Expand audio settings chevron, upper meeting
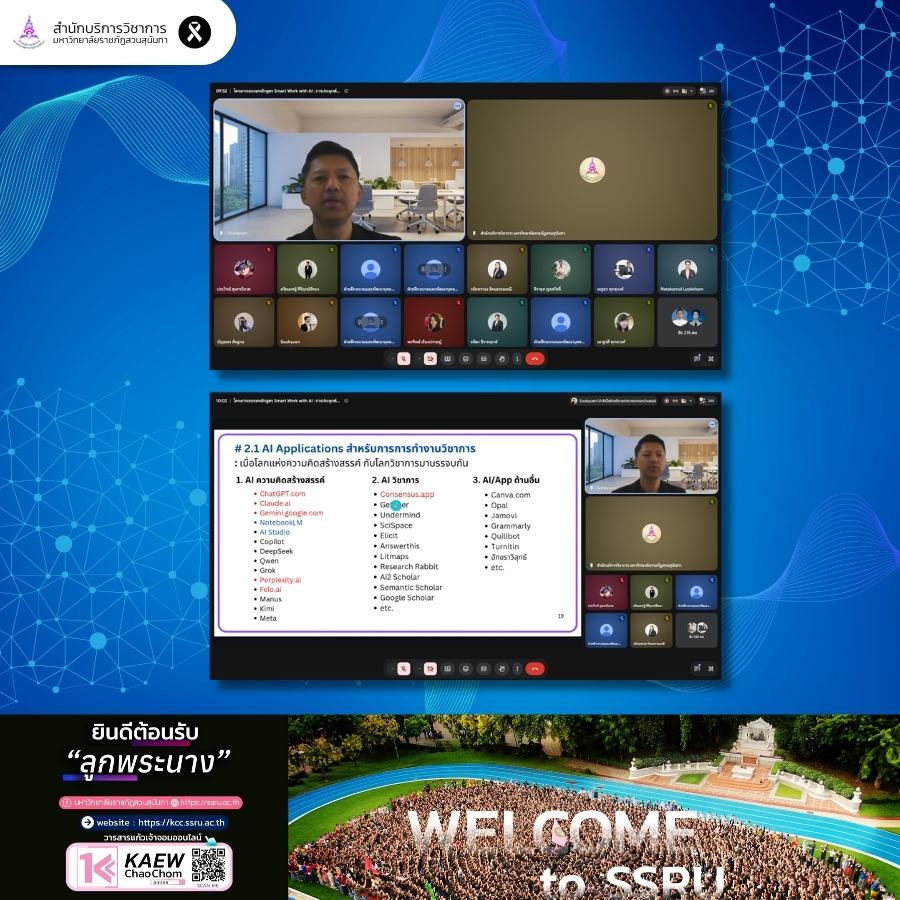Image resolution: width=900 pixels, height=900 pixels. pyautogui.click(x=393, y=359)
